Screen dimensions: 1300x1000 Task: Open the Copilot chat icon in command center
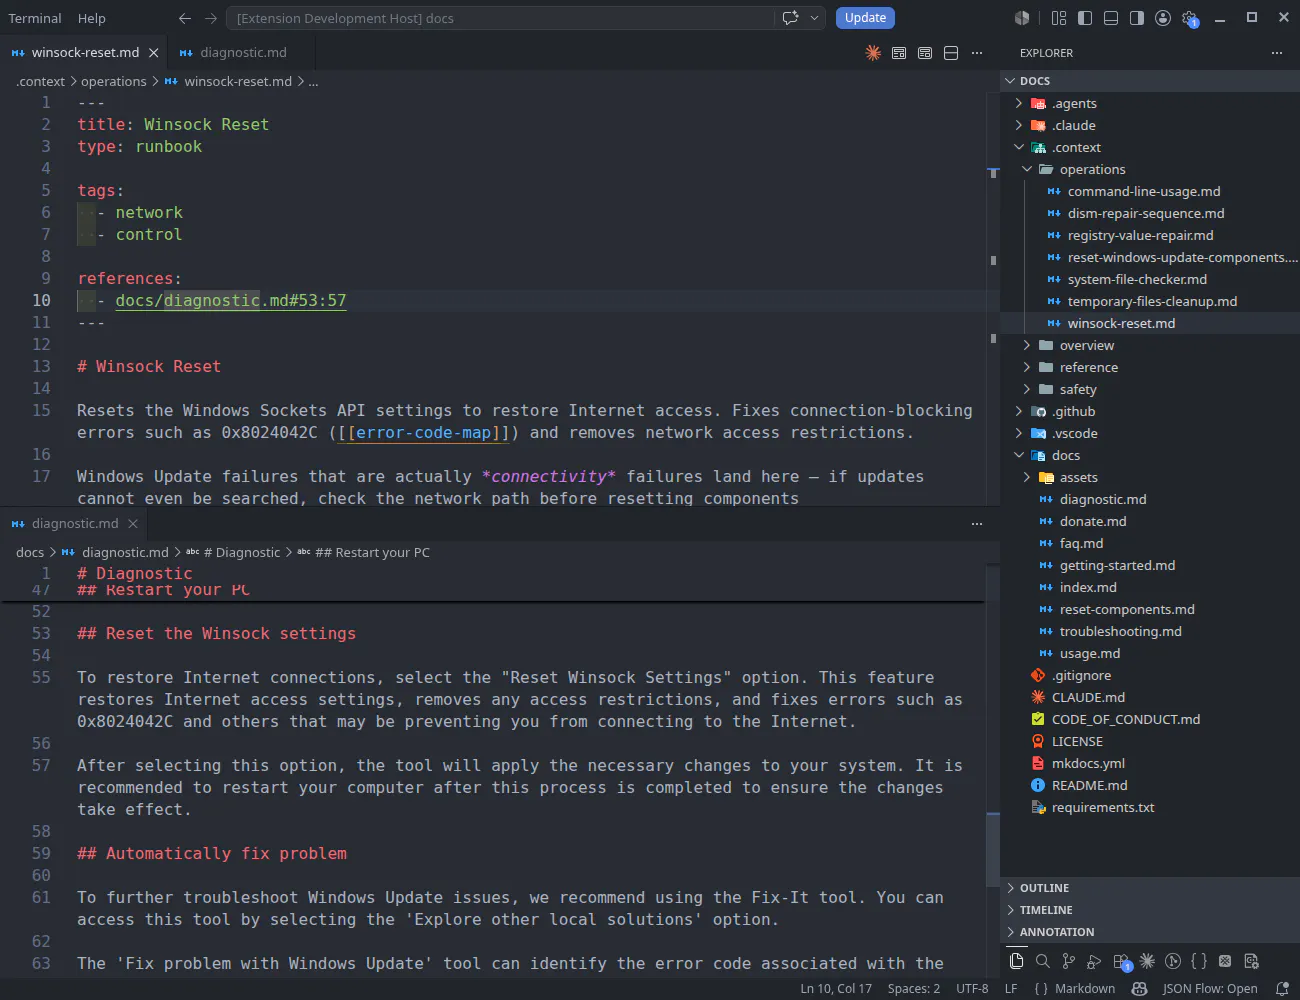790,18
